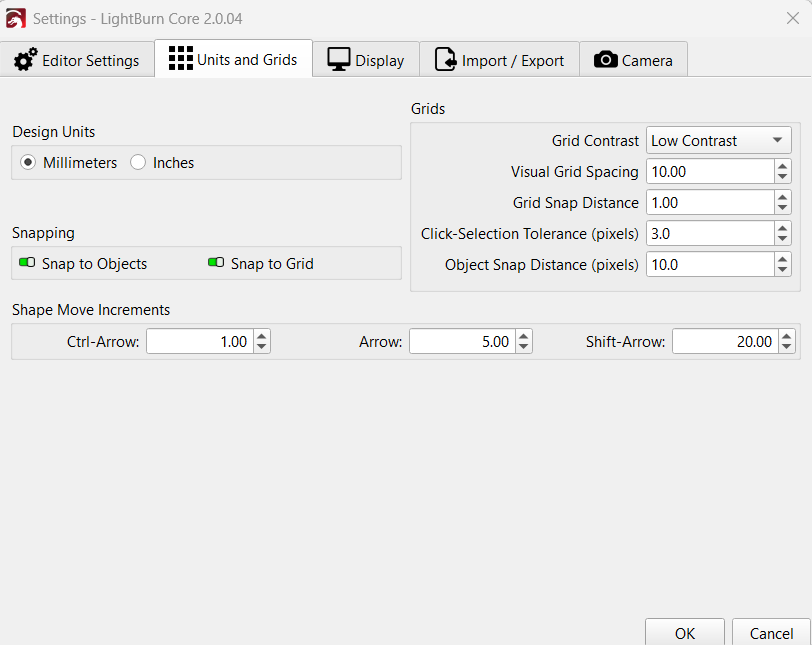812x645 pixels.
Task: Click the gear icon on Editor Settings tab
Action: (x=26, y=60)
